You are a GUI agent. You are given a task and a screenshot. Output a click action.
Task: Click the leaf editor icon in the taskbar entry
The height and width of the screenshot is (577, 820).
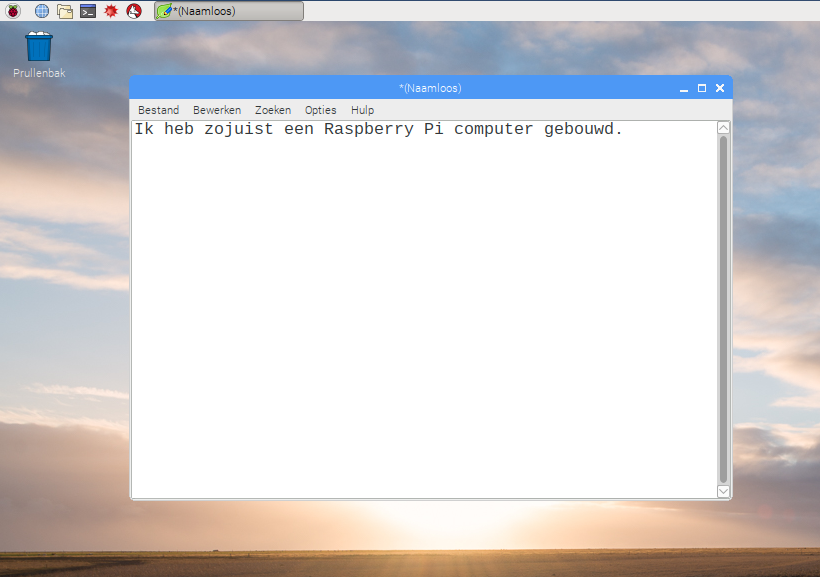[x=163, y=11]
